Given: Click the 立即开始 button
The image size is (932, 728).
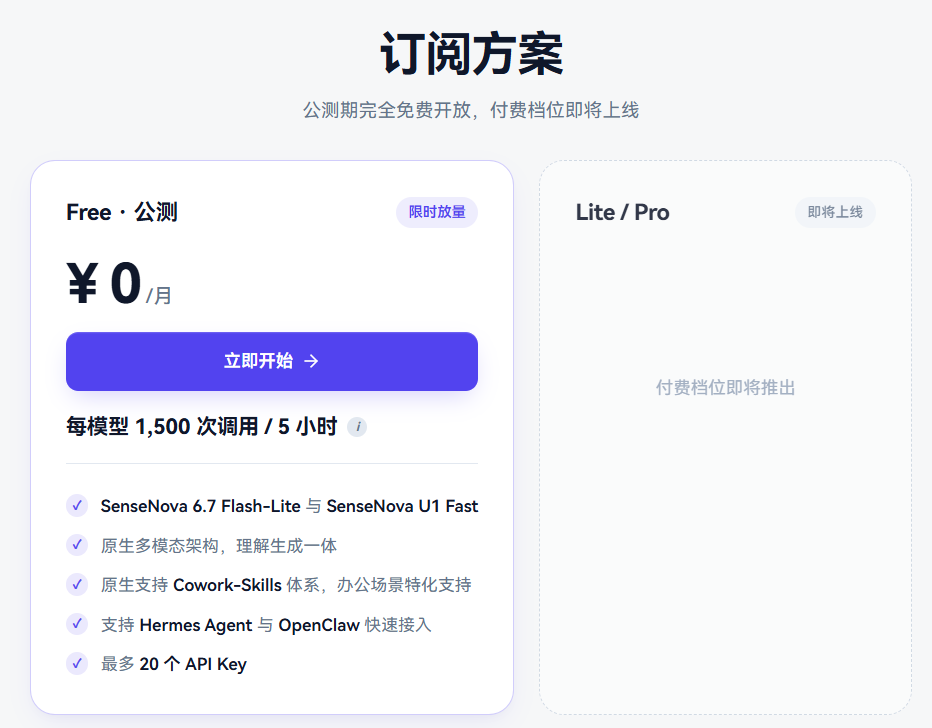Looking at the screenshot, I should (x=272, y=361).
